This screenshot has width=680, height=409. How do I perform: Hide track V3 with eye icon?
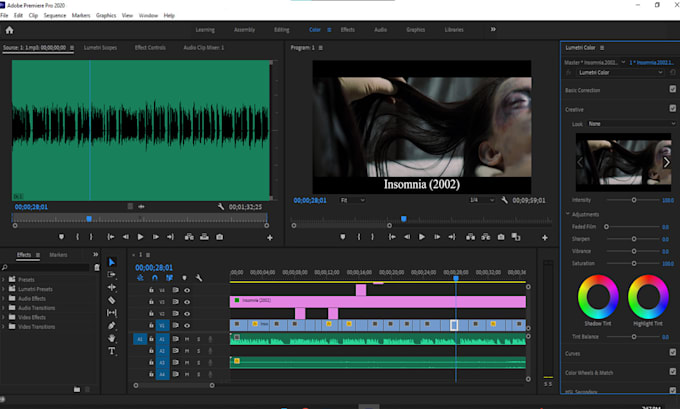(x=187, y=302)
